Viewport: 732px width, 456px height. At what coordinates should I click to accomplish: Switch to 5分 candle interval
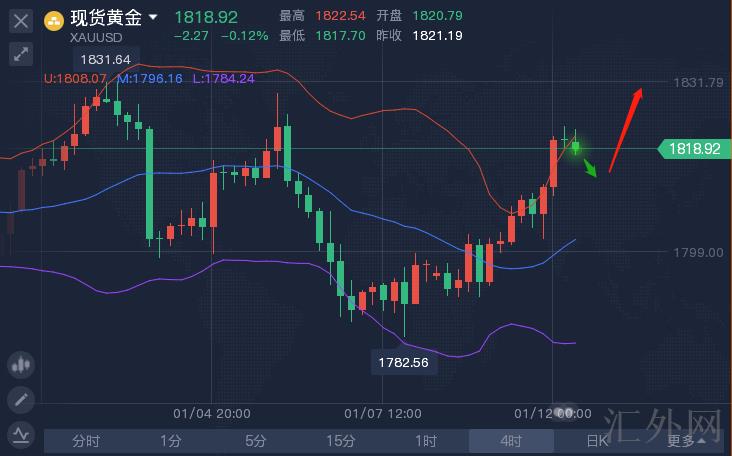256,440
